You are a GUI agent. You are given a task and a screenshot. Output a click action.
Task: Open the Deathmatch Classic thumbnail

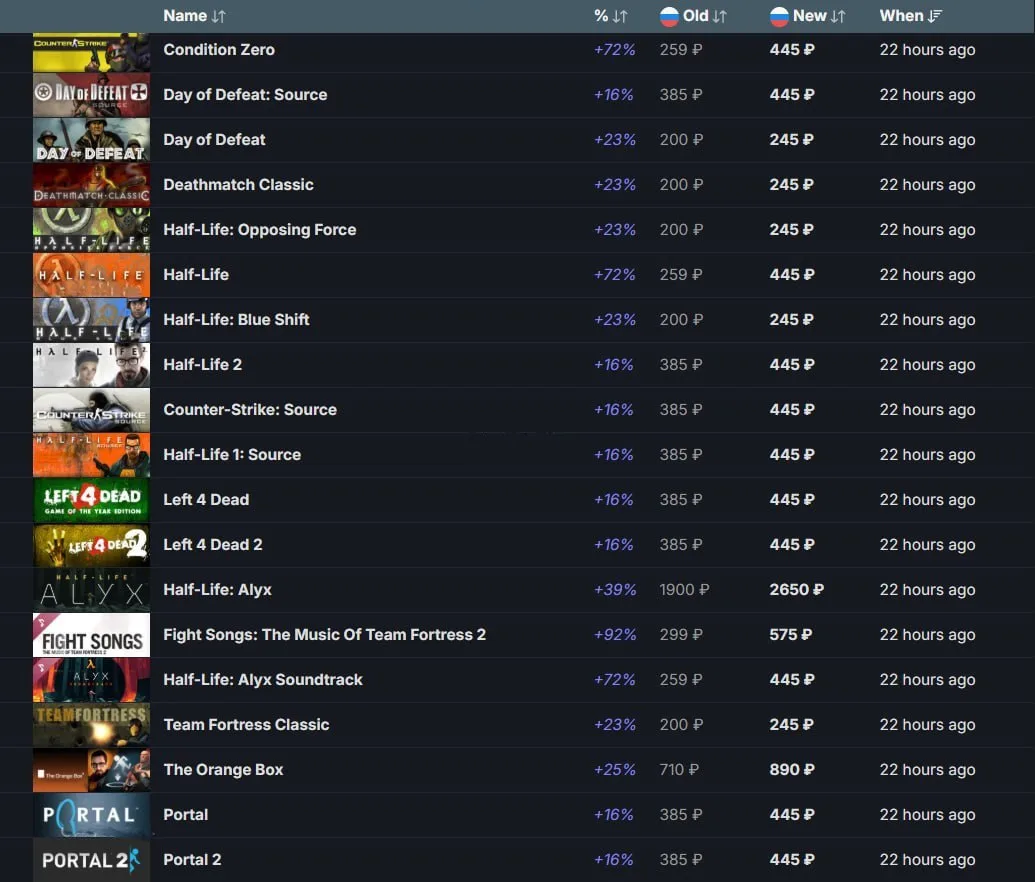click(92, 185)
